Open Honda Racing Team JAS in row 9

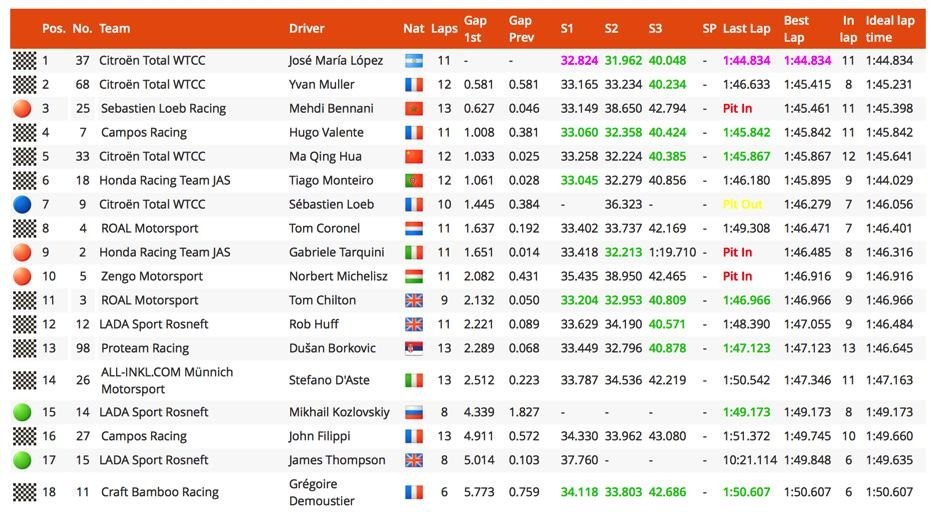(x=165, y=252)
